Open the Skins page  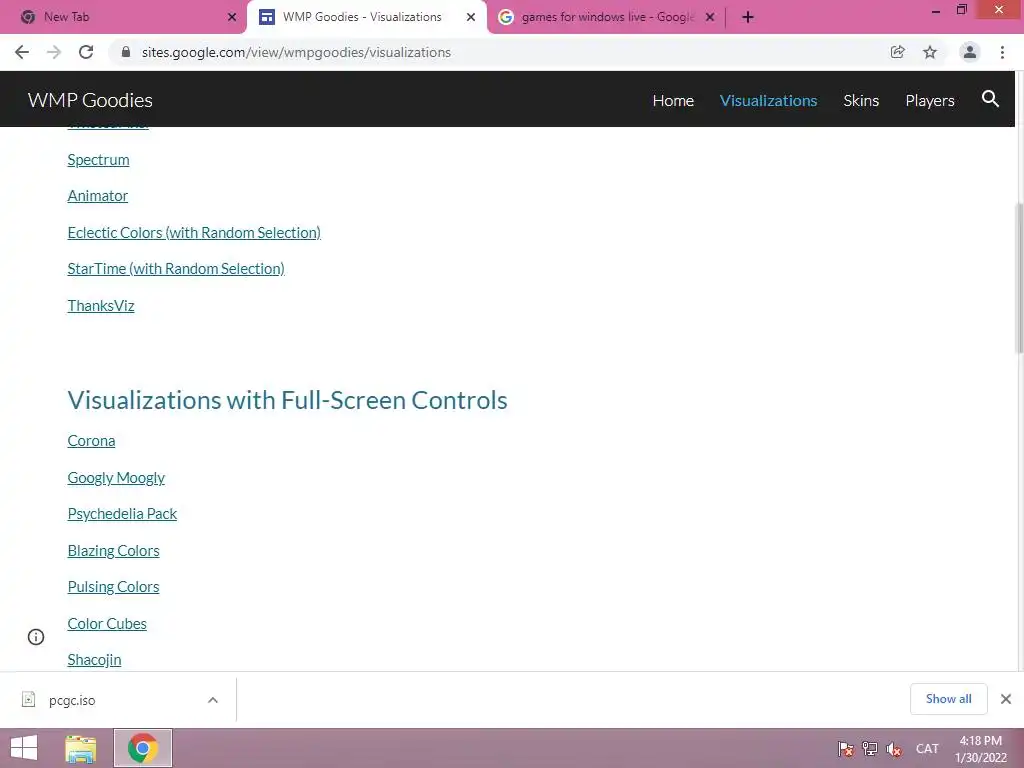click(861, 101)
